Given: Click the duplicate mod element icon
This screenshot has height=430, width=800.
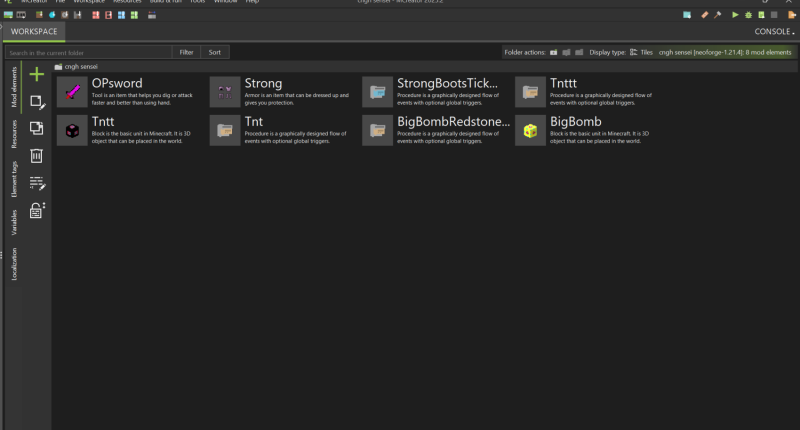Looking at the screenshot, I should click(36, 128).
